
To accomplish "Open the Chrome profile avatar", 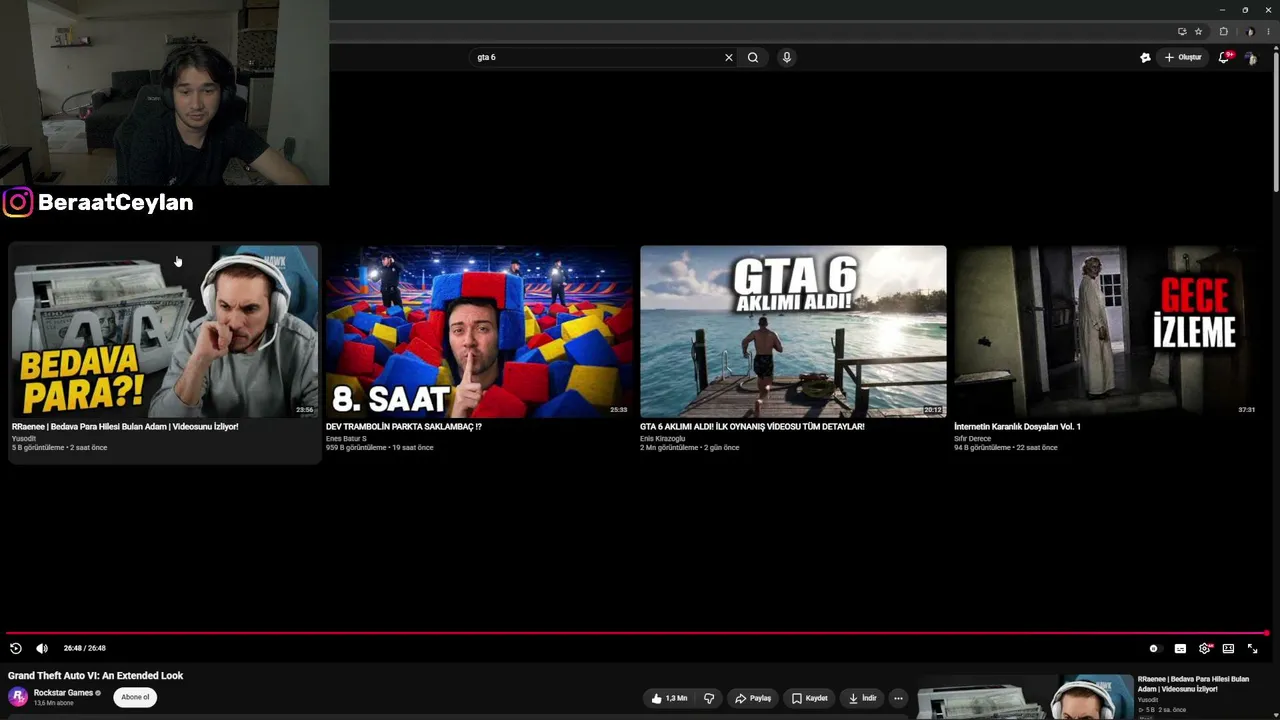I will coord(1250,31).
